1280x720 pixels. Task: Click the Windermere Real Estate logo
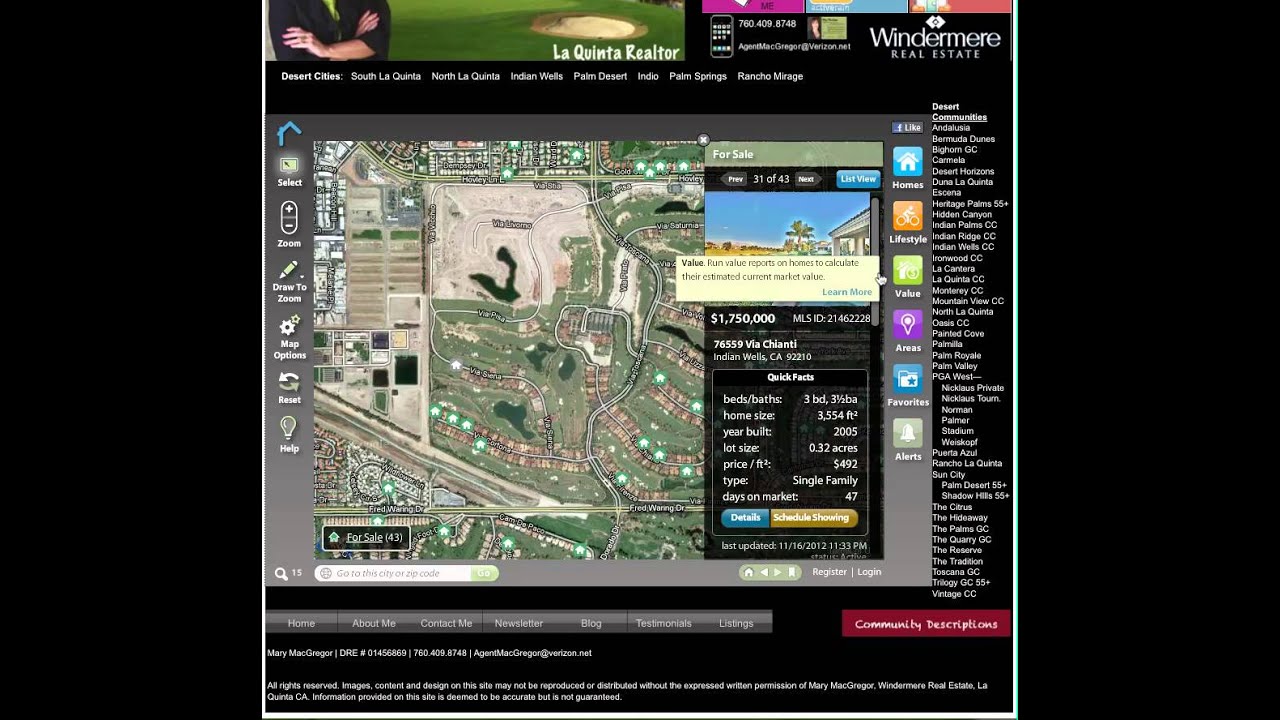click(935, 37)
